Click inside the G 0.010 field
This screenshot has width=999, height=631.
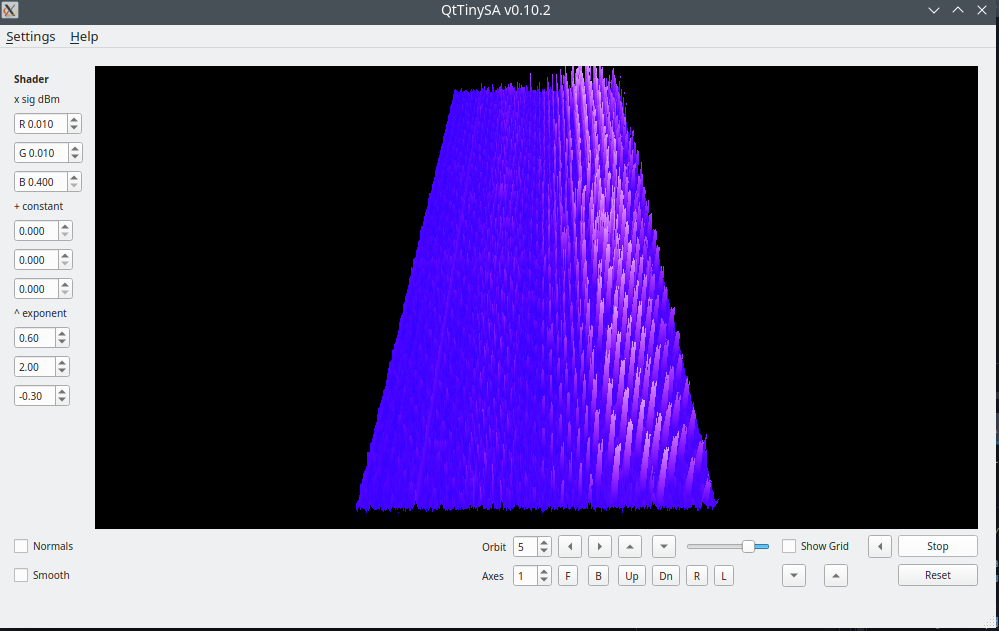[x=41, y=152]
